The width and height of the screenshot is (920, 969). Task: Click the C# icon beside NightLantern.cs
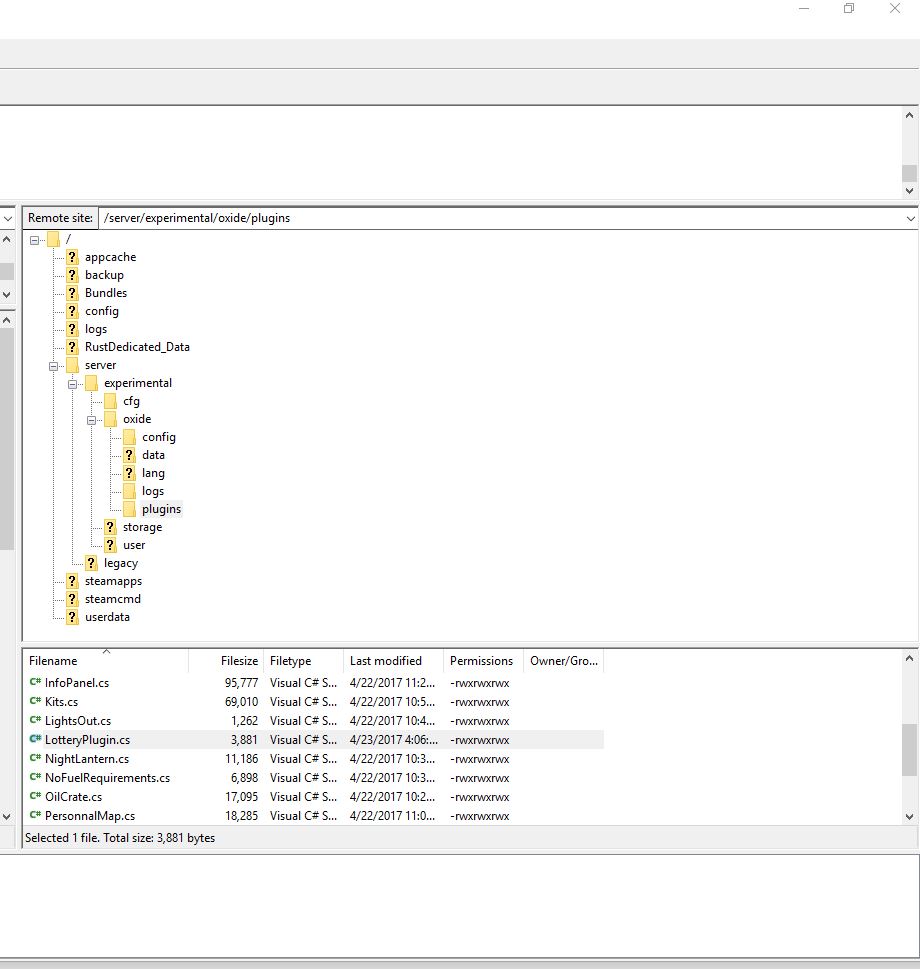(x=35, y=758)
